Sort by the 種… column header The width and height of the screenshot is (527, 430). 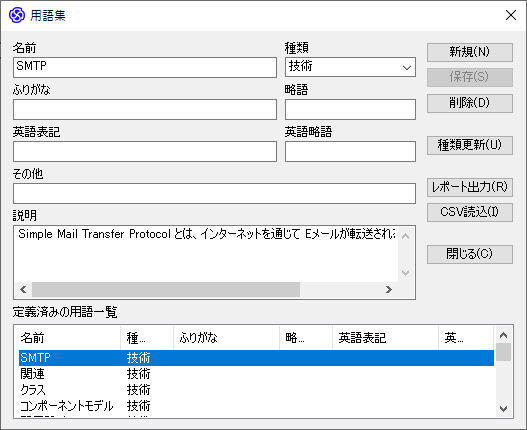pos(147,338)
